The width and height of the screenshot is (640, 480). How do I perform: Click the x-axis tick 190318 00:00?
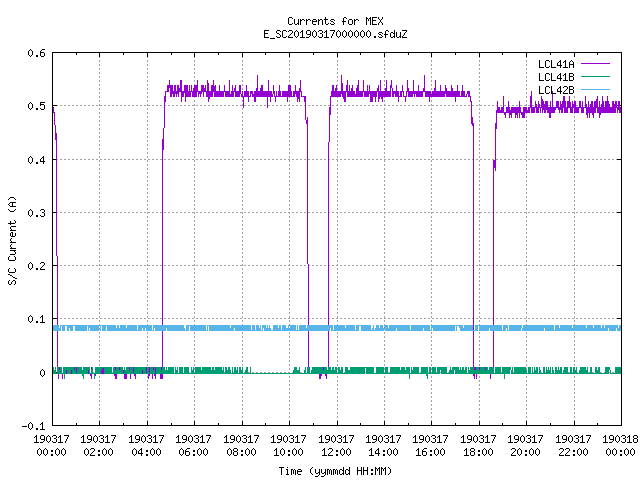(x=620, y=445)
